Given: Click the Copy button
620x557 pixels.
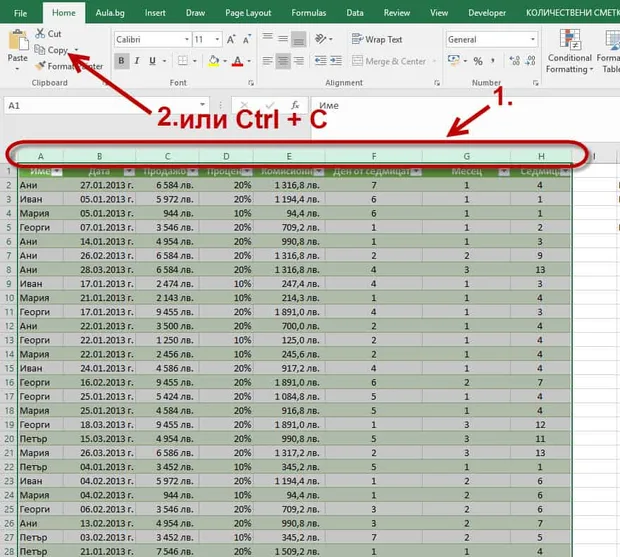Looking at the screenshot, I should (x=52, y=50).
